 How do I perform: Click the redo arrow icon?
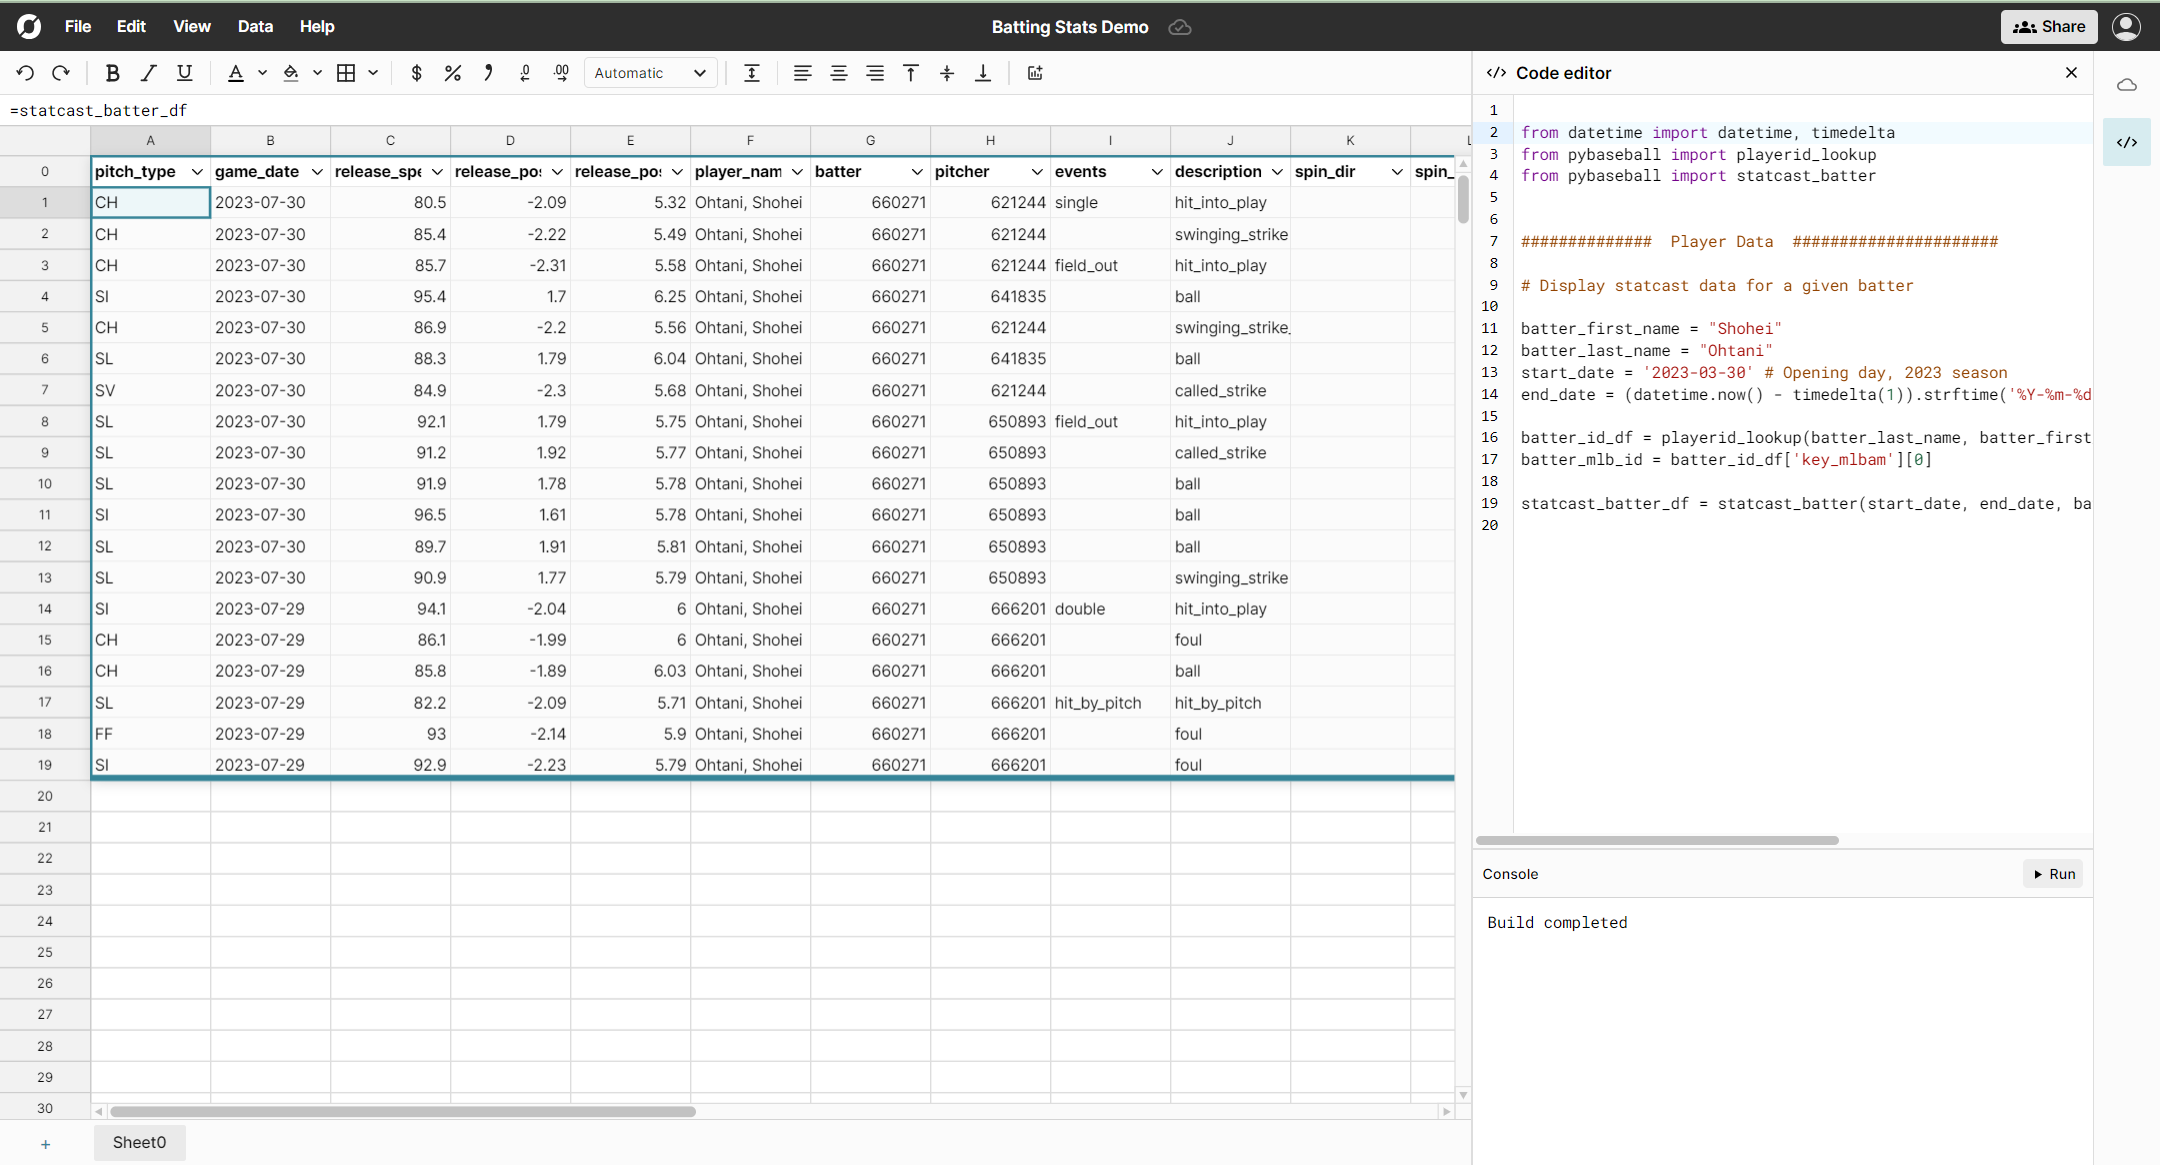[61, 73]
